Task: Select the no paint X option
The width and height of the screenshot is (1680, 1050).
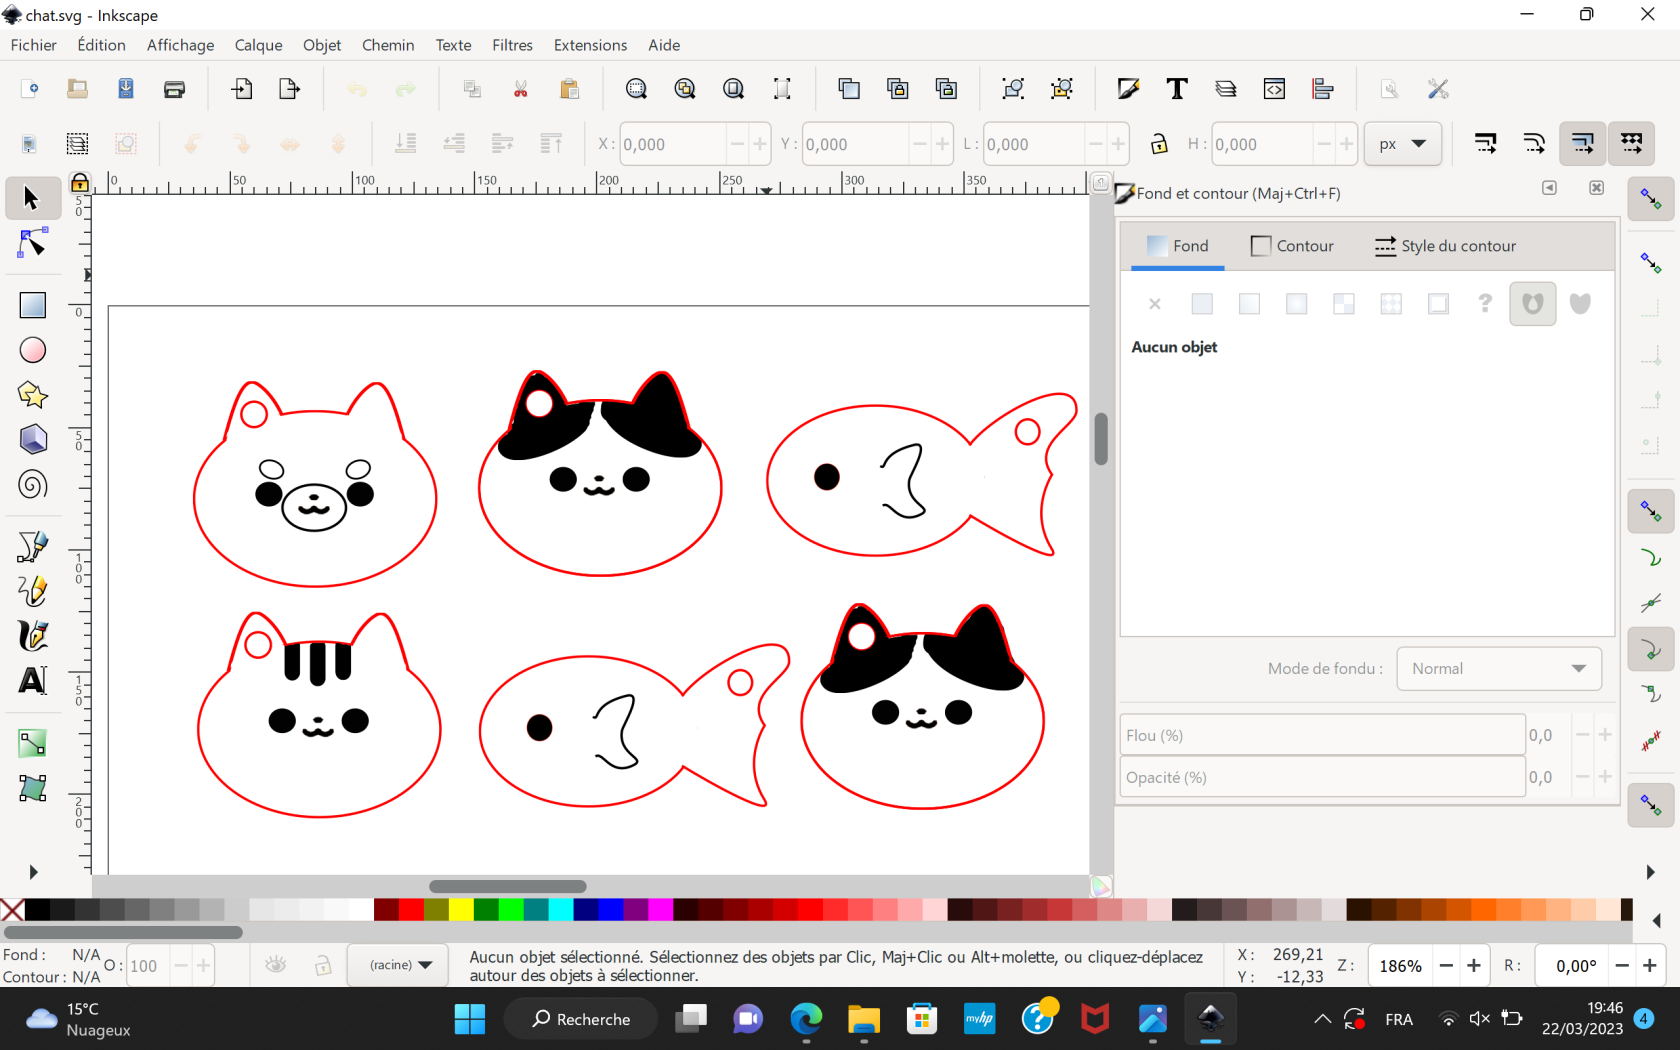Action: [x=1155, y=304]
